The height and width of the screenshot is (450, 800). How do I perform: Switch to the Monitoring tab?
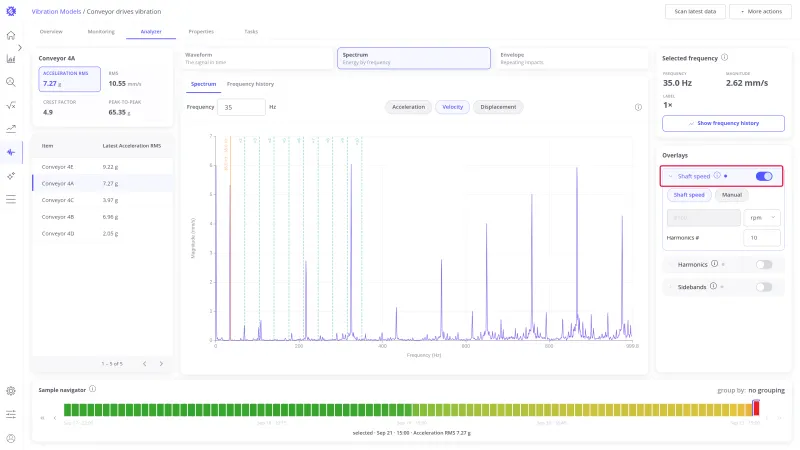[101, 32]
